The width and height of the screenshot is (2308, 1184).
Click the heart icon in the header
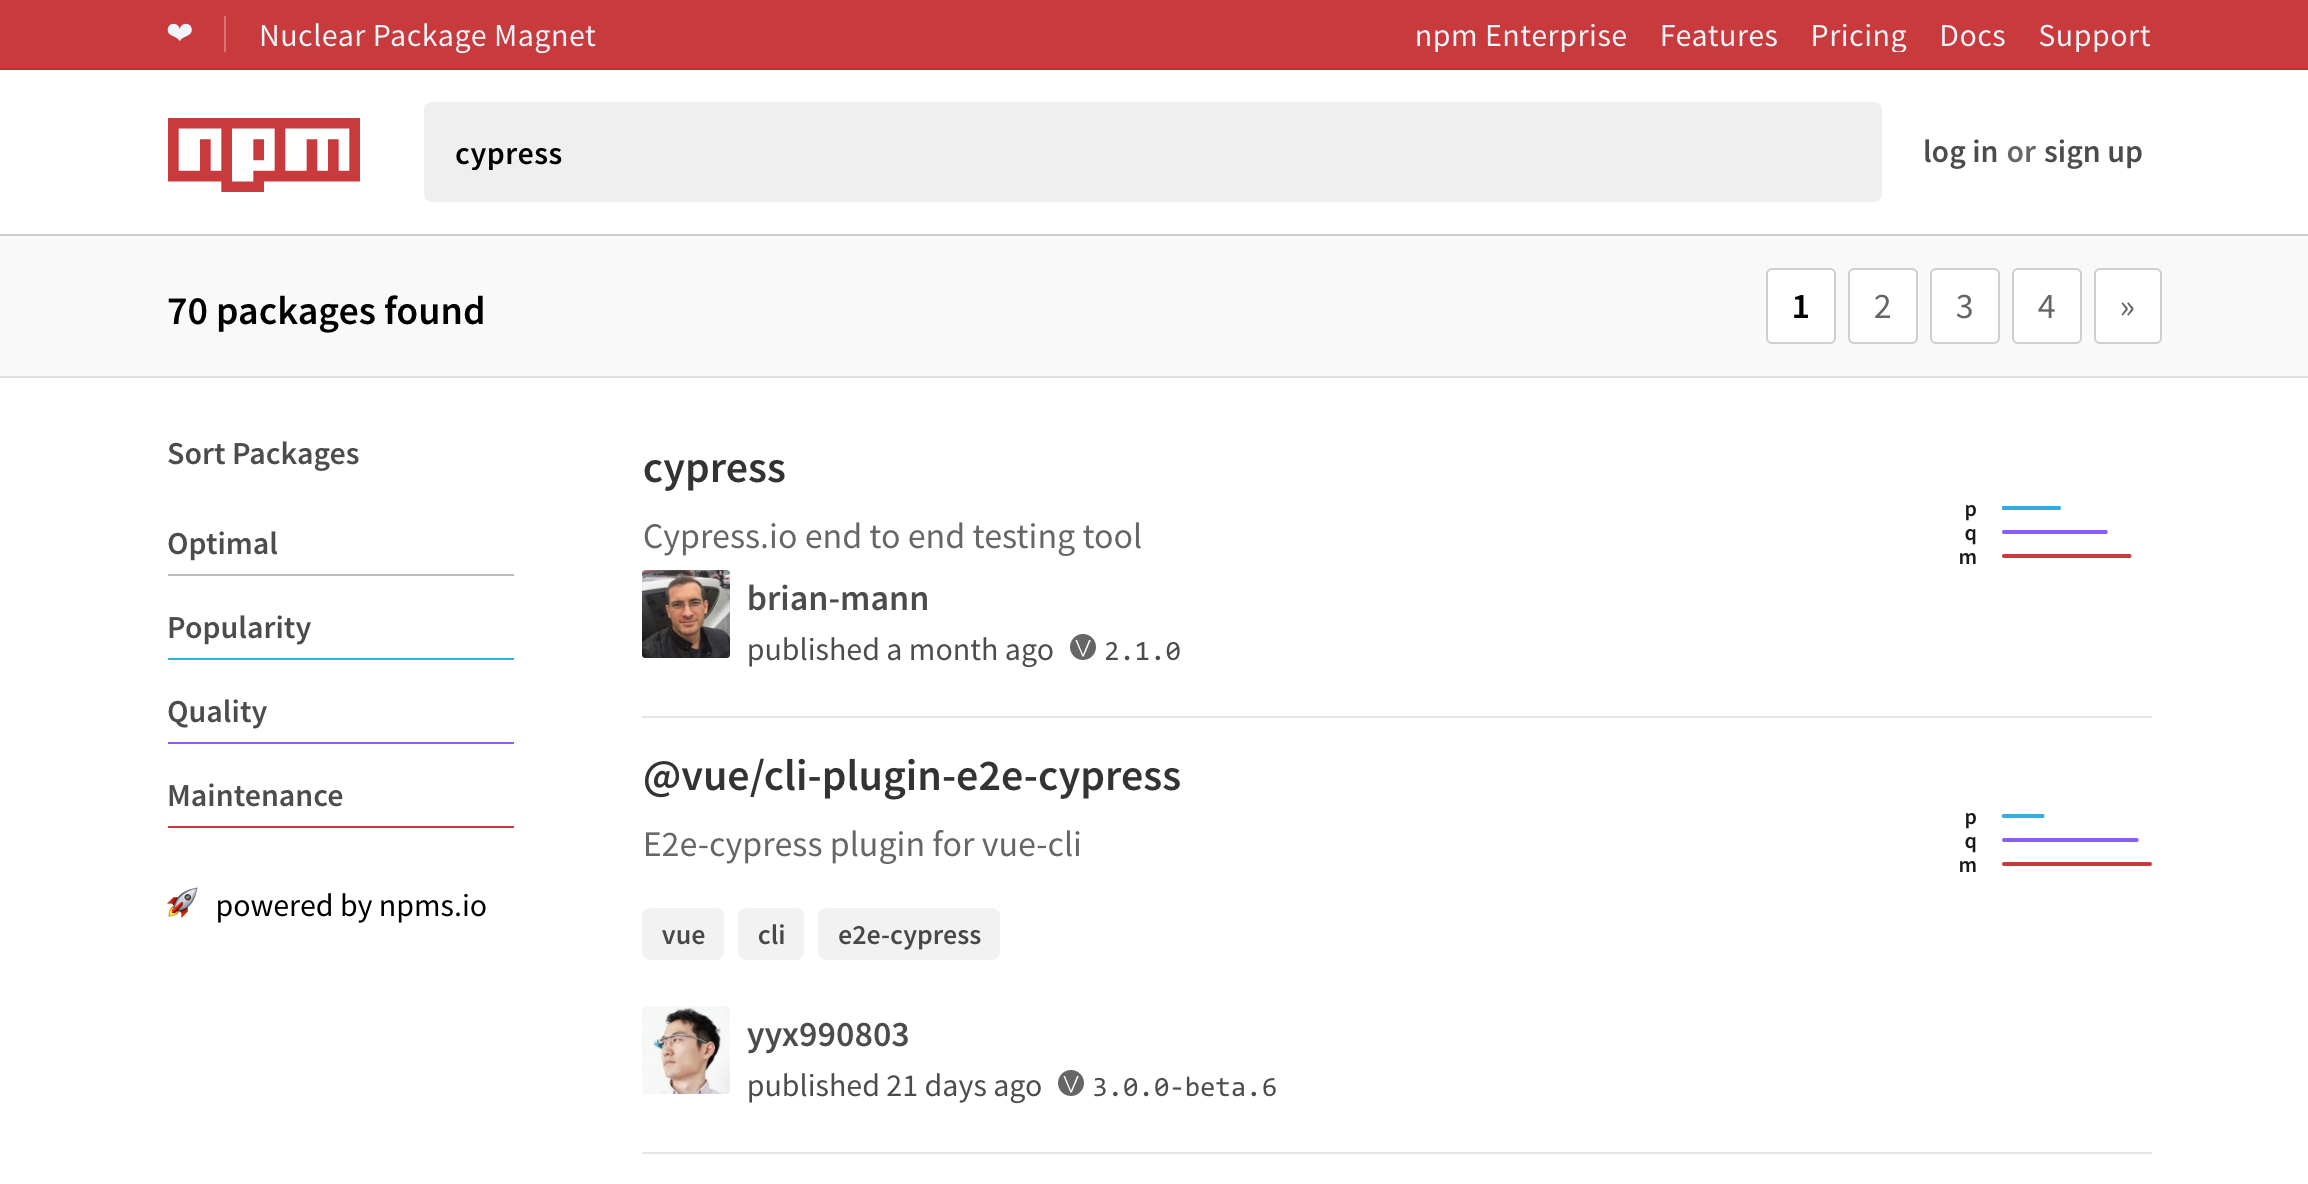[x=180, y=33]
